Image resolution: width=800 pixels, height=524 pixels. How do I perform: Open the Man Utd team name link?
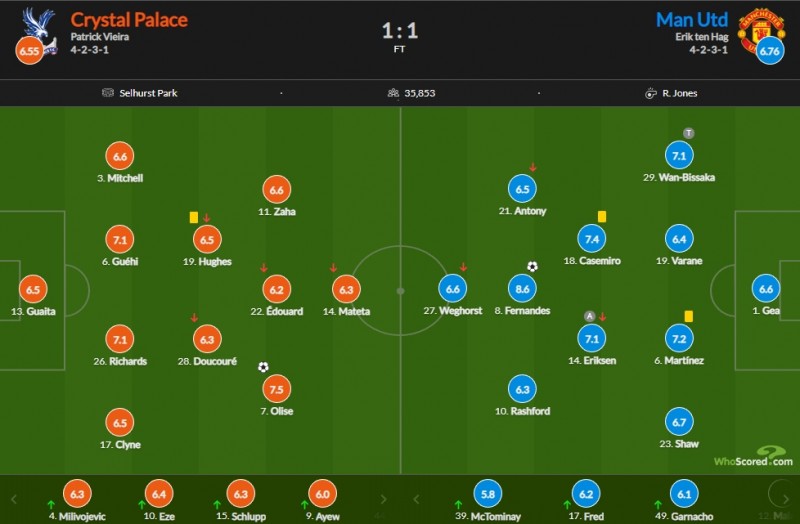tap(691, 20)
